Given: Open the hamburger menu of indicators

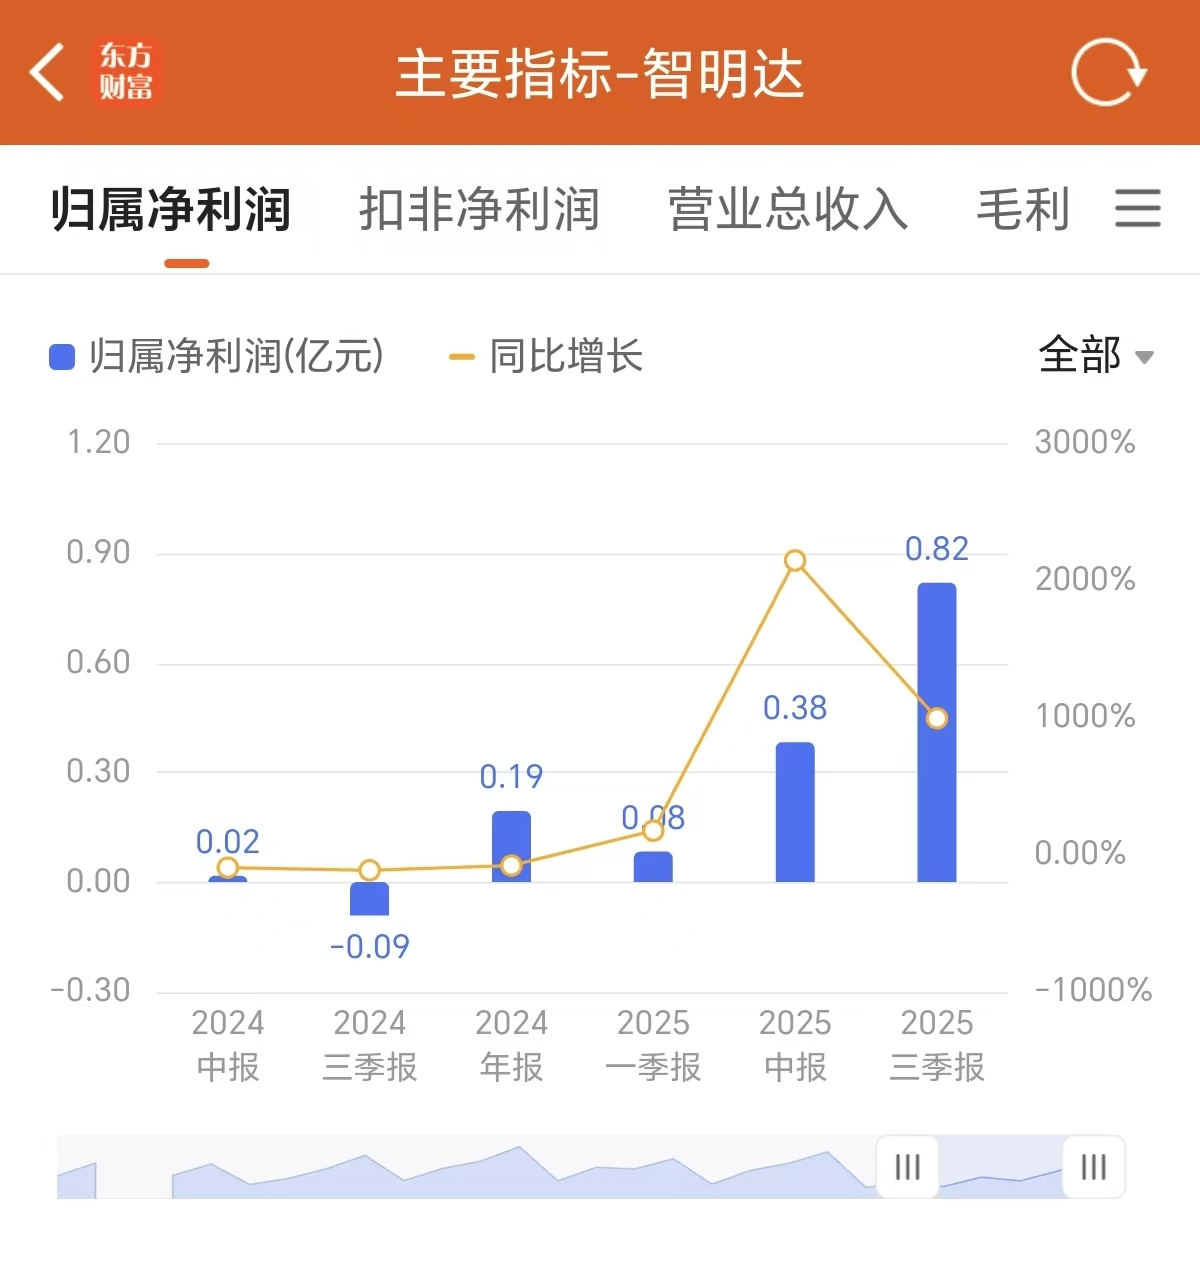Looking at the screenshot, I should click(x=1137, y=209).
